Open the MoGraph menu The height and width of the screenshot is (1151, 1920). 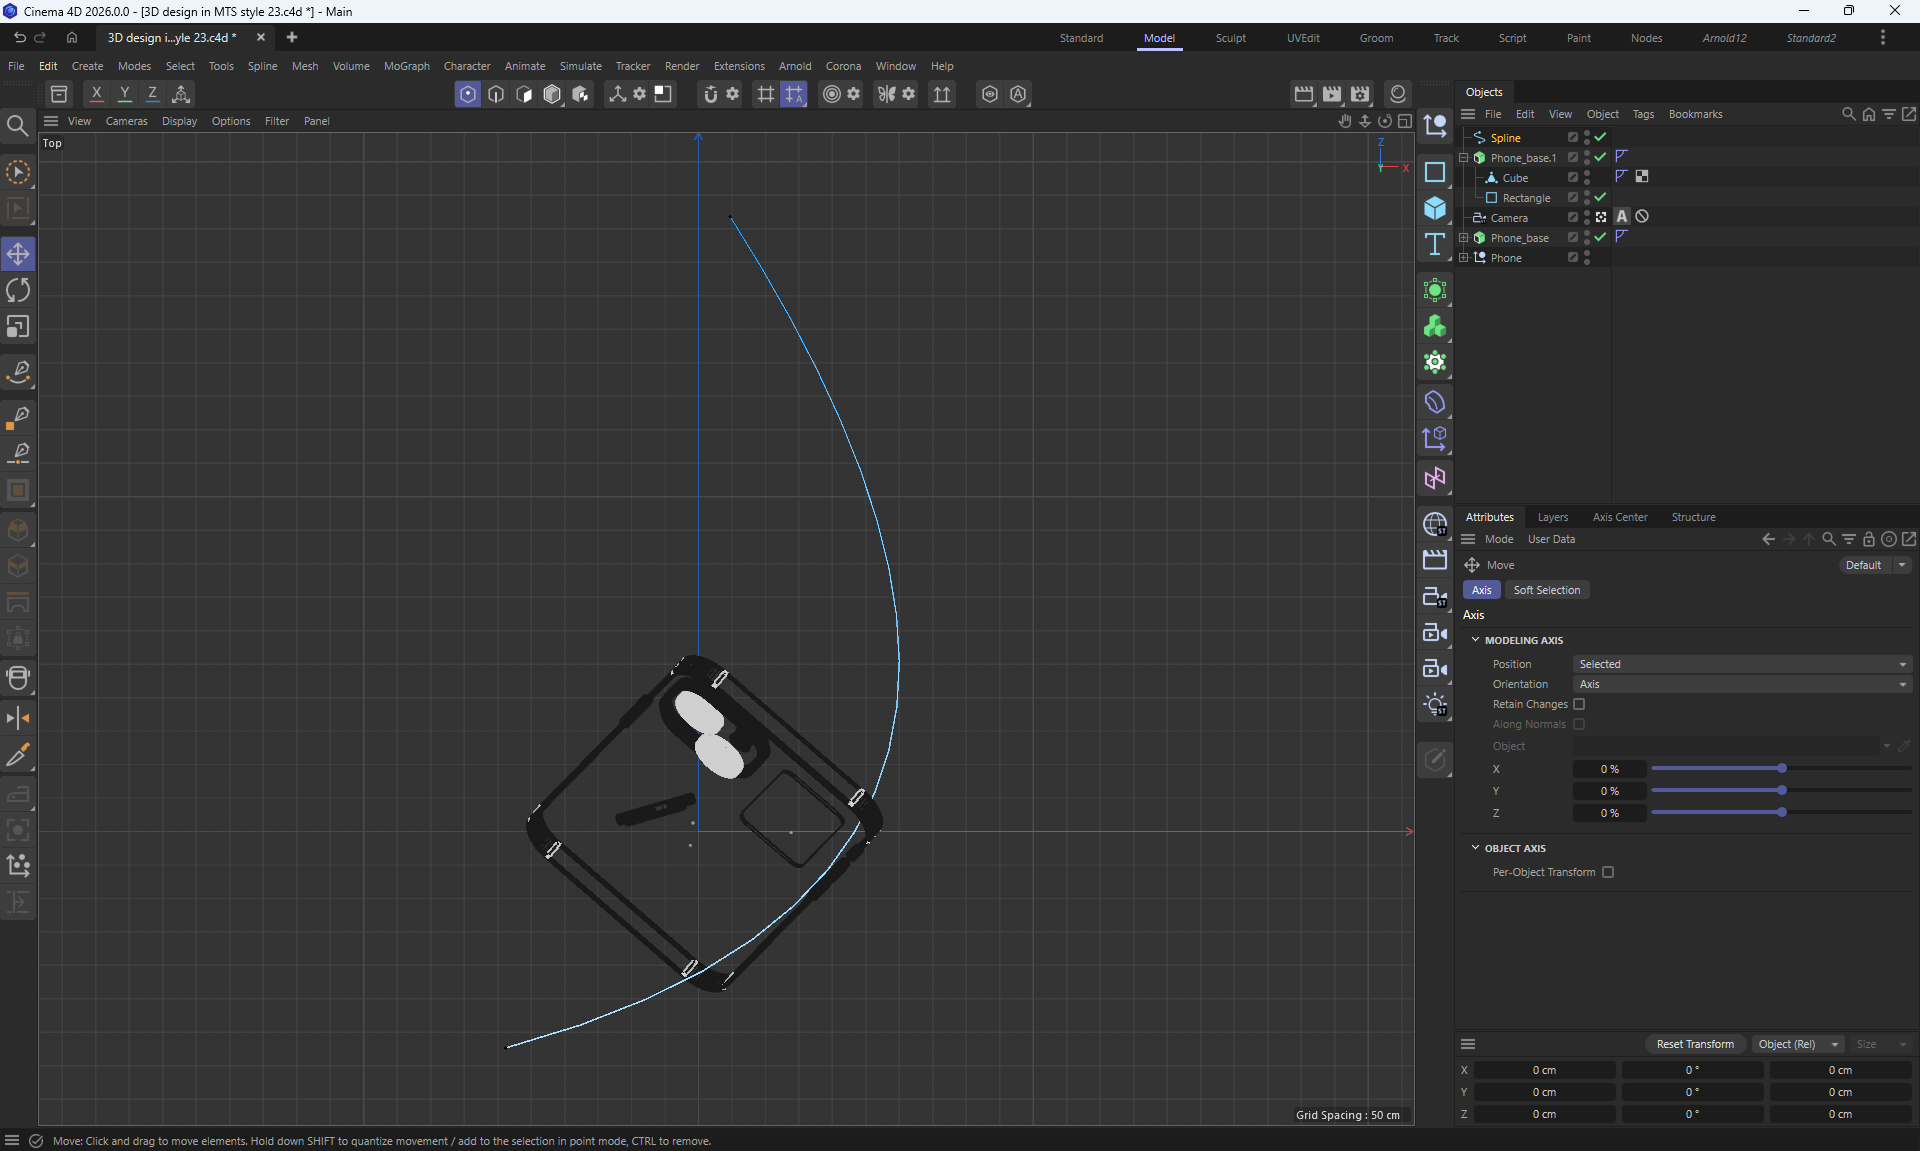click(406, 66)
